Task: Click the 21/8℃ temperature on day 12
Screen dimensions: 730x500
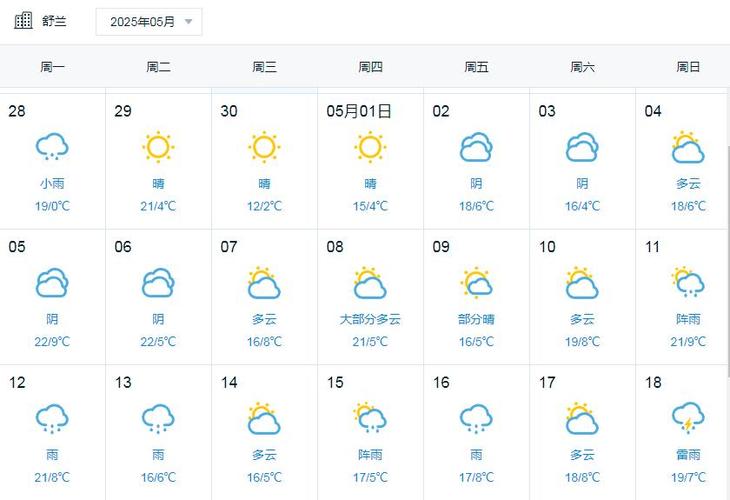Action: (52, 477)
